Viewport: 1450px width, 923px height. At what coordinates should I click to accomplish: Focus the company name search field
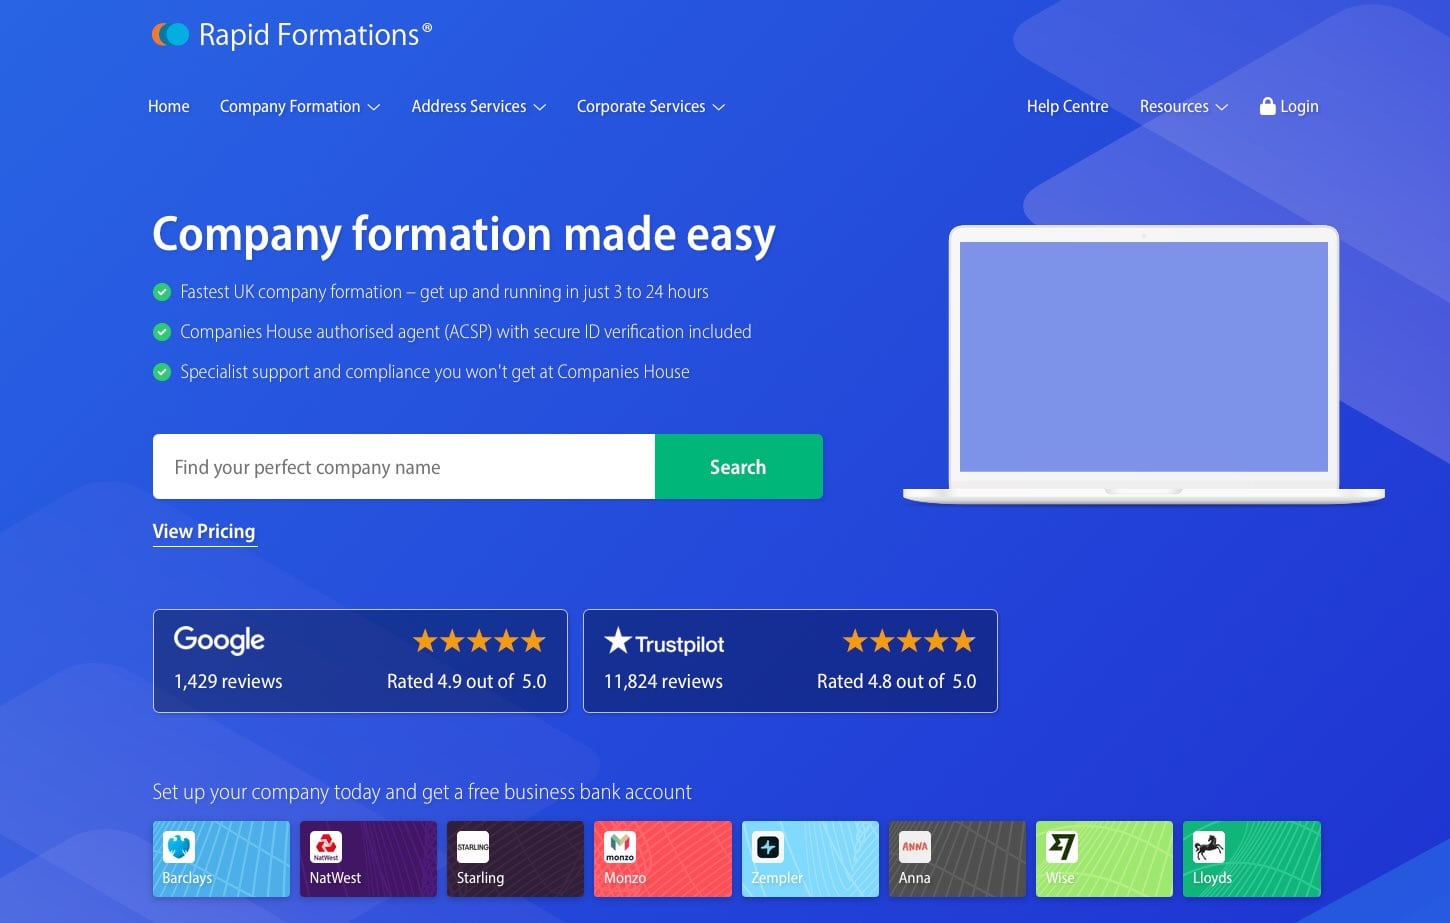(404, 466)
